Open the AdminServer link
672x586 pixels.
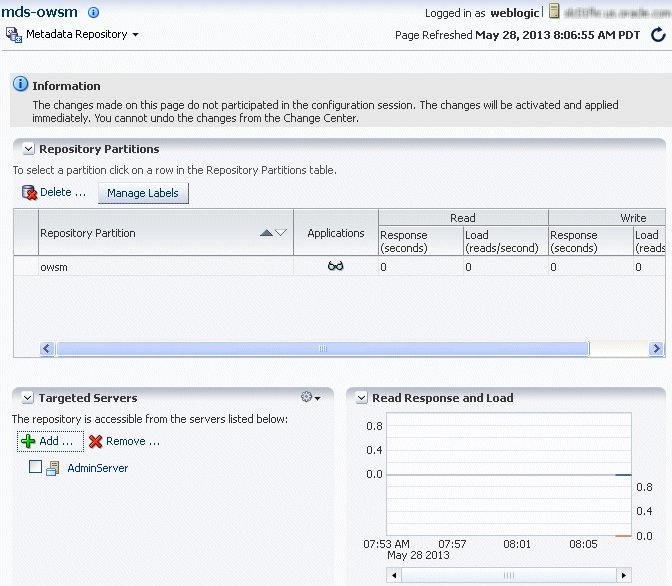tap(98, 468)
